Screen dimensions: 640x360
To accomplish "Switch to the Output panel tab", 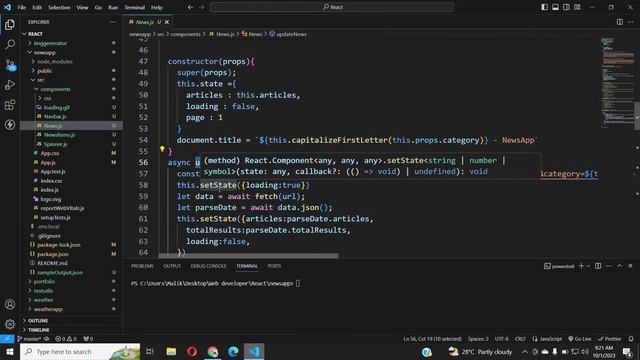I will pyautogui.click(x=172, y=266).
